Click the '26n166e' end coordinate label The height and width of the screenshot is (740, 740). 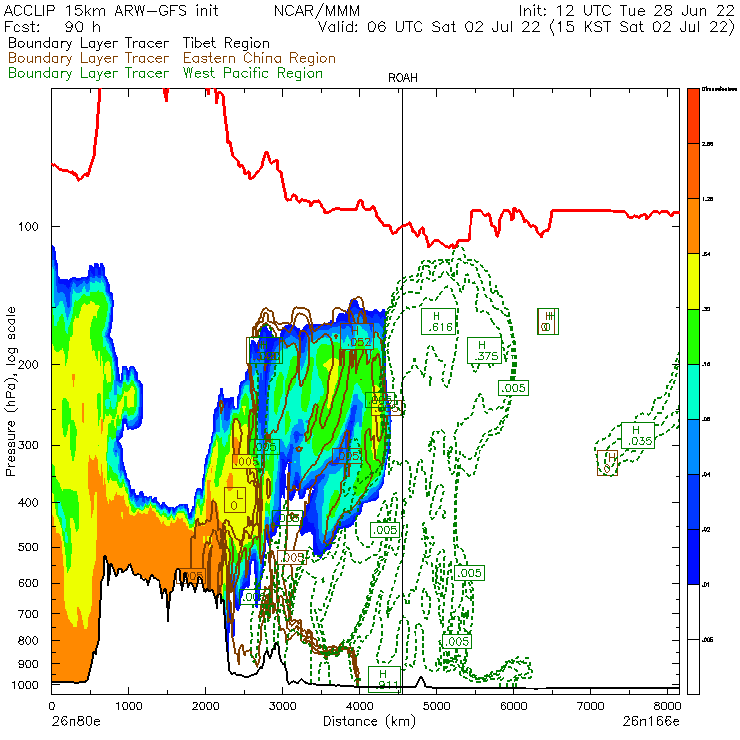pos(651,721)
